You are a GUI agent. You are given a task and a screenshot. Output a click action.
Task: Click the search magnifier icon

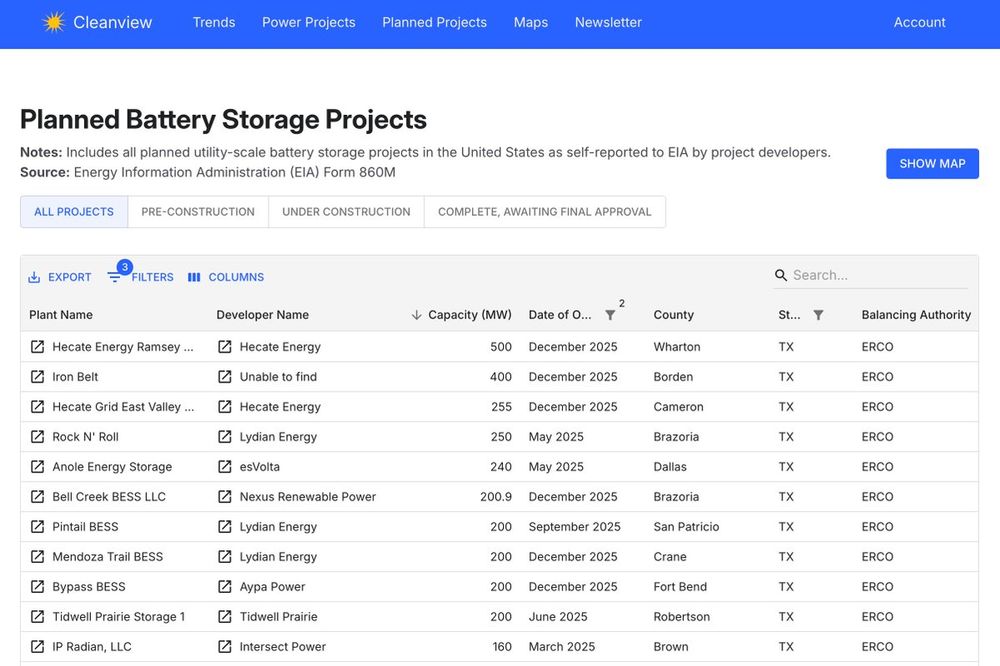coord(781,275)
